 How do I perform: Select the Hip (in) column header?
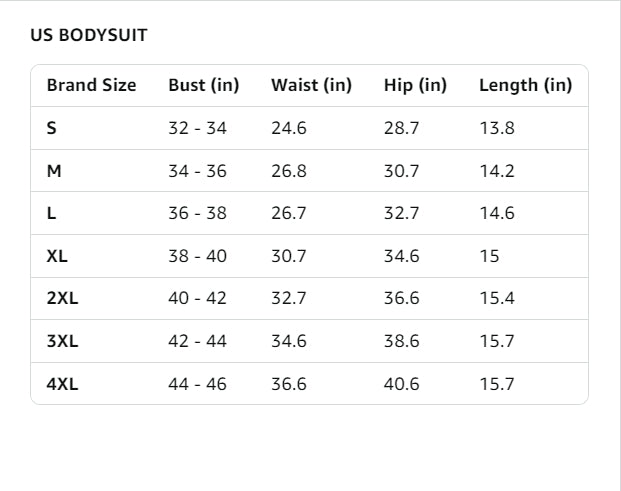[415, 85]
